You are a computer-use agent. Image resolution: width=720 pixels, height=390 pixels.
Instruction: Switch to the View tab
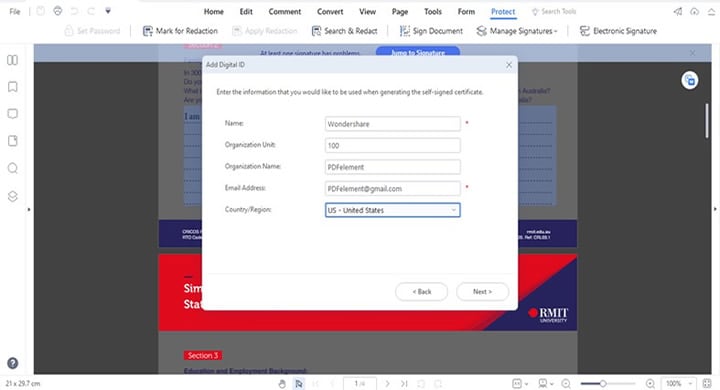click(x=367, y=11)
